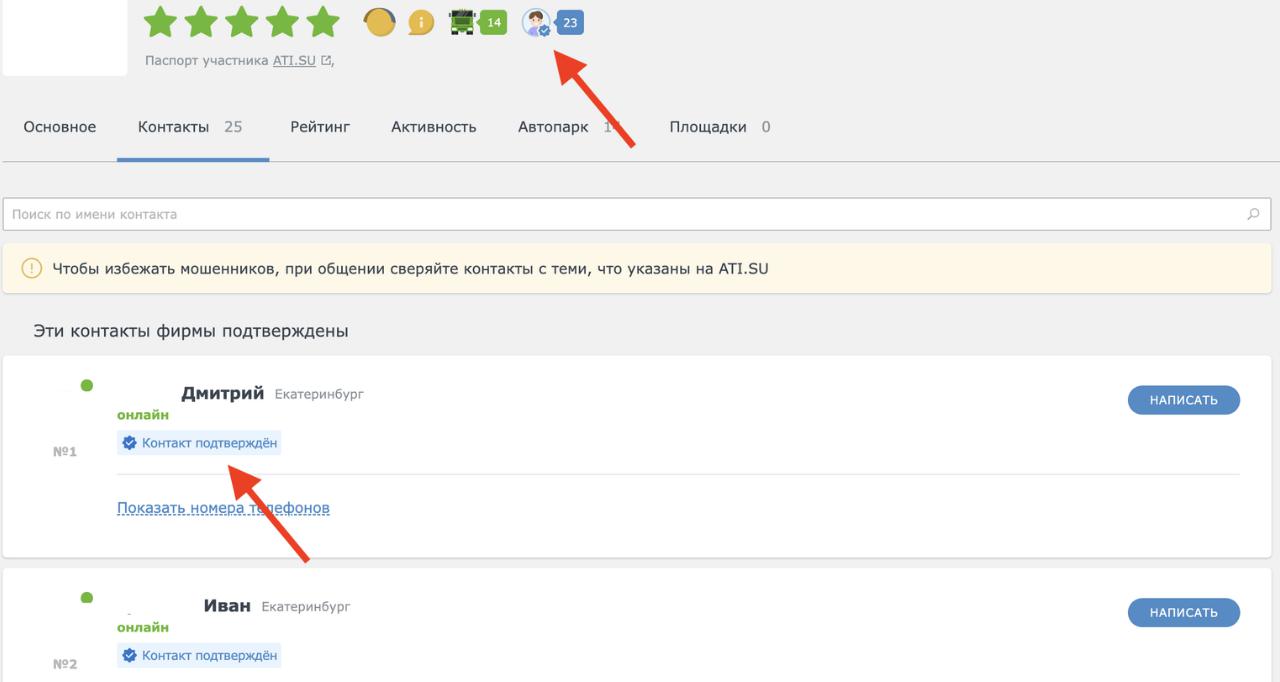Click the green truck fleet icon
Image resolution: width=1280 pixels, height=682 pixels.
click(462, 22)
